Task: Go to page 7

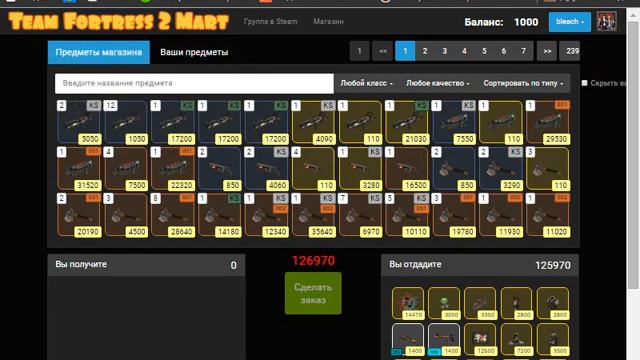Action: tap(523, 51)
